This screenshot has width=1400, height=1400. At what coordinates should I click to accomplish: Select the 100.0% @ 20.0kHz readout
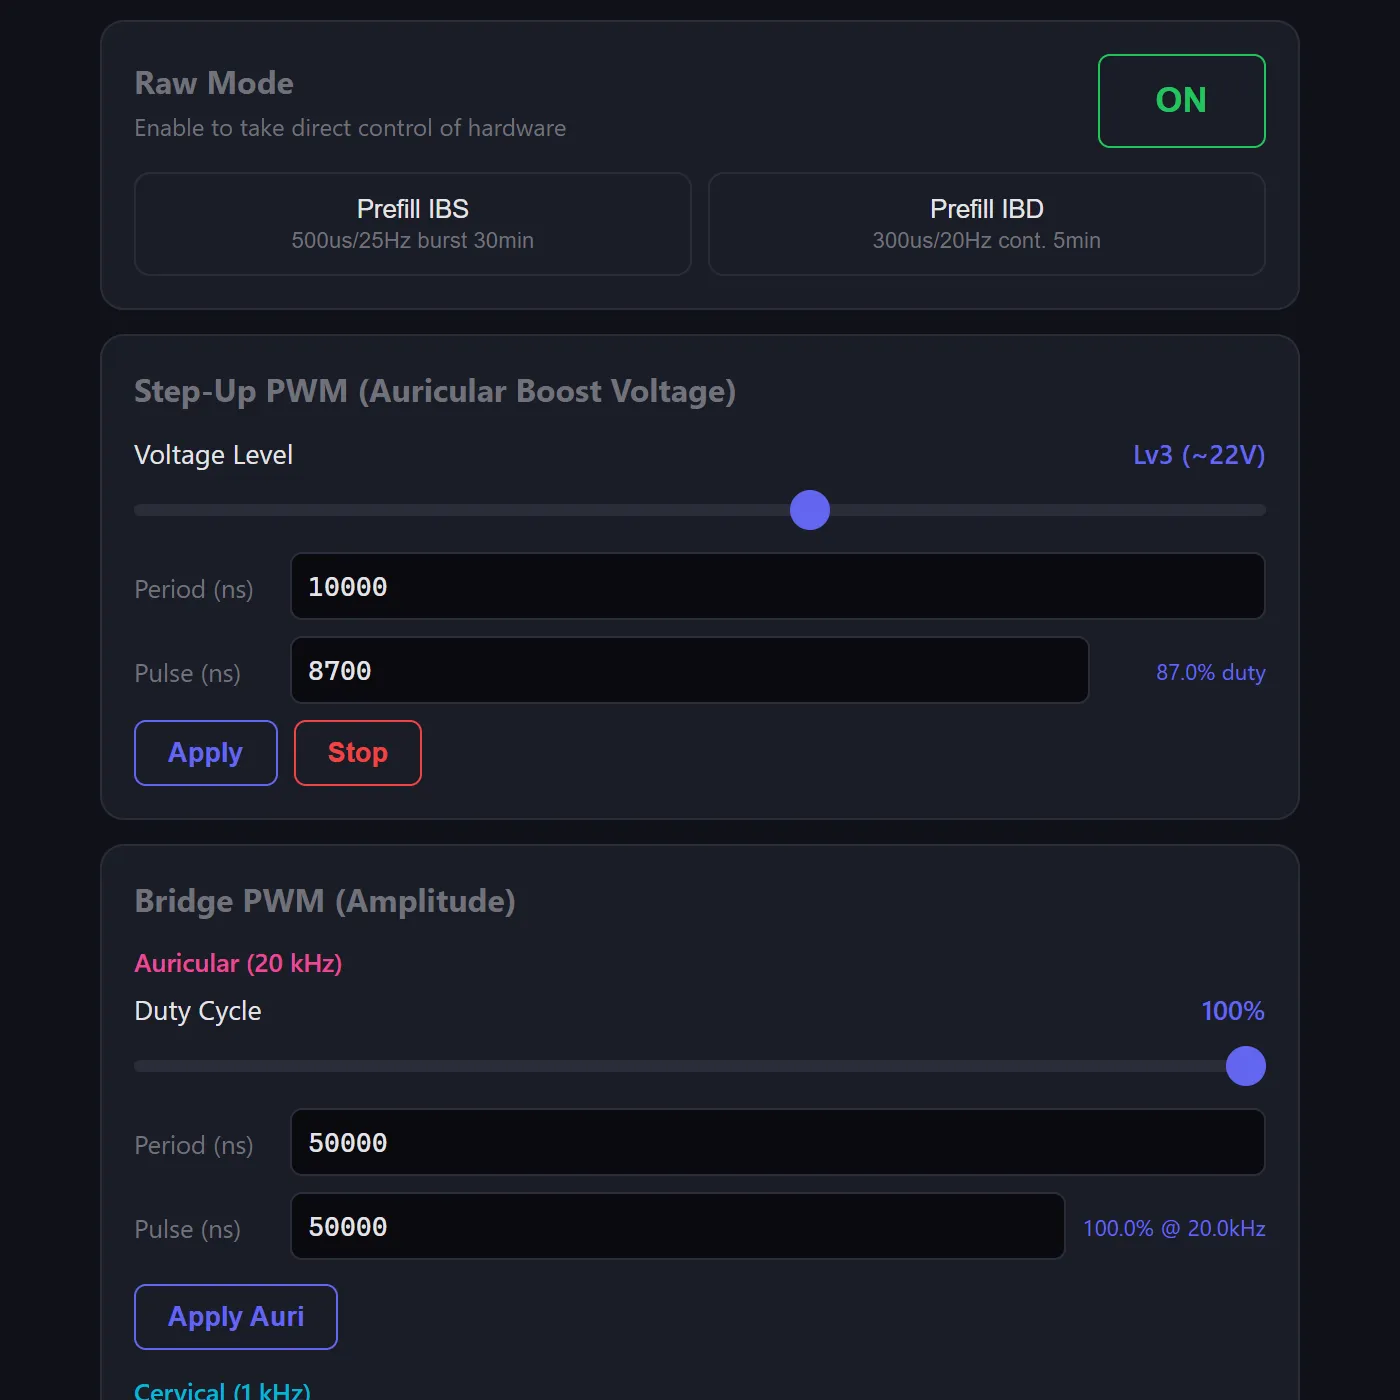pyautogui.click(x=1174, y=1229)
